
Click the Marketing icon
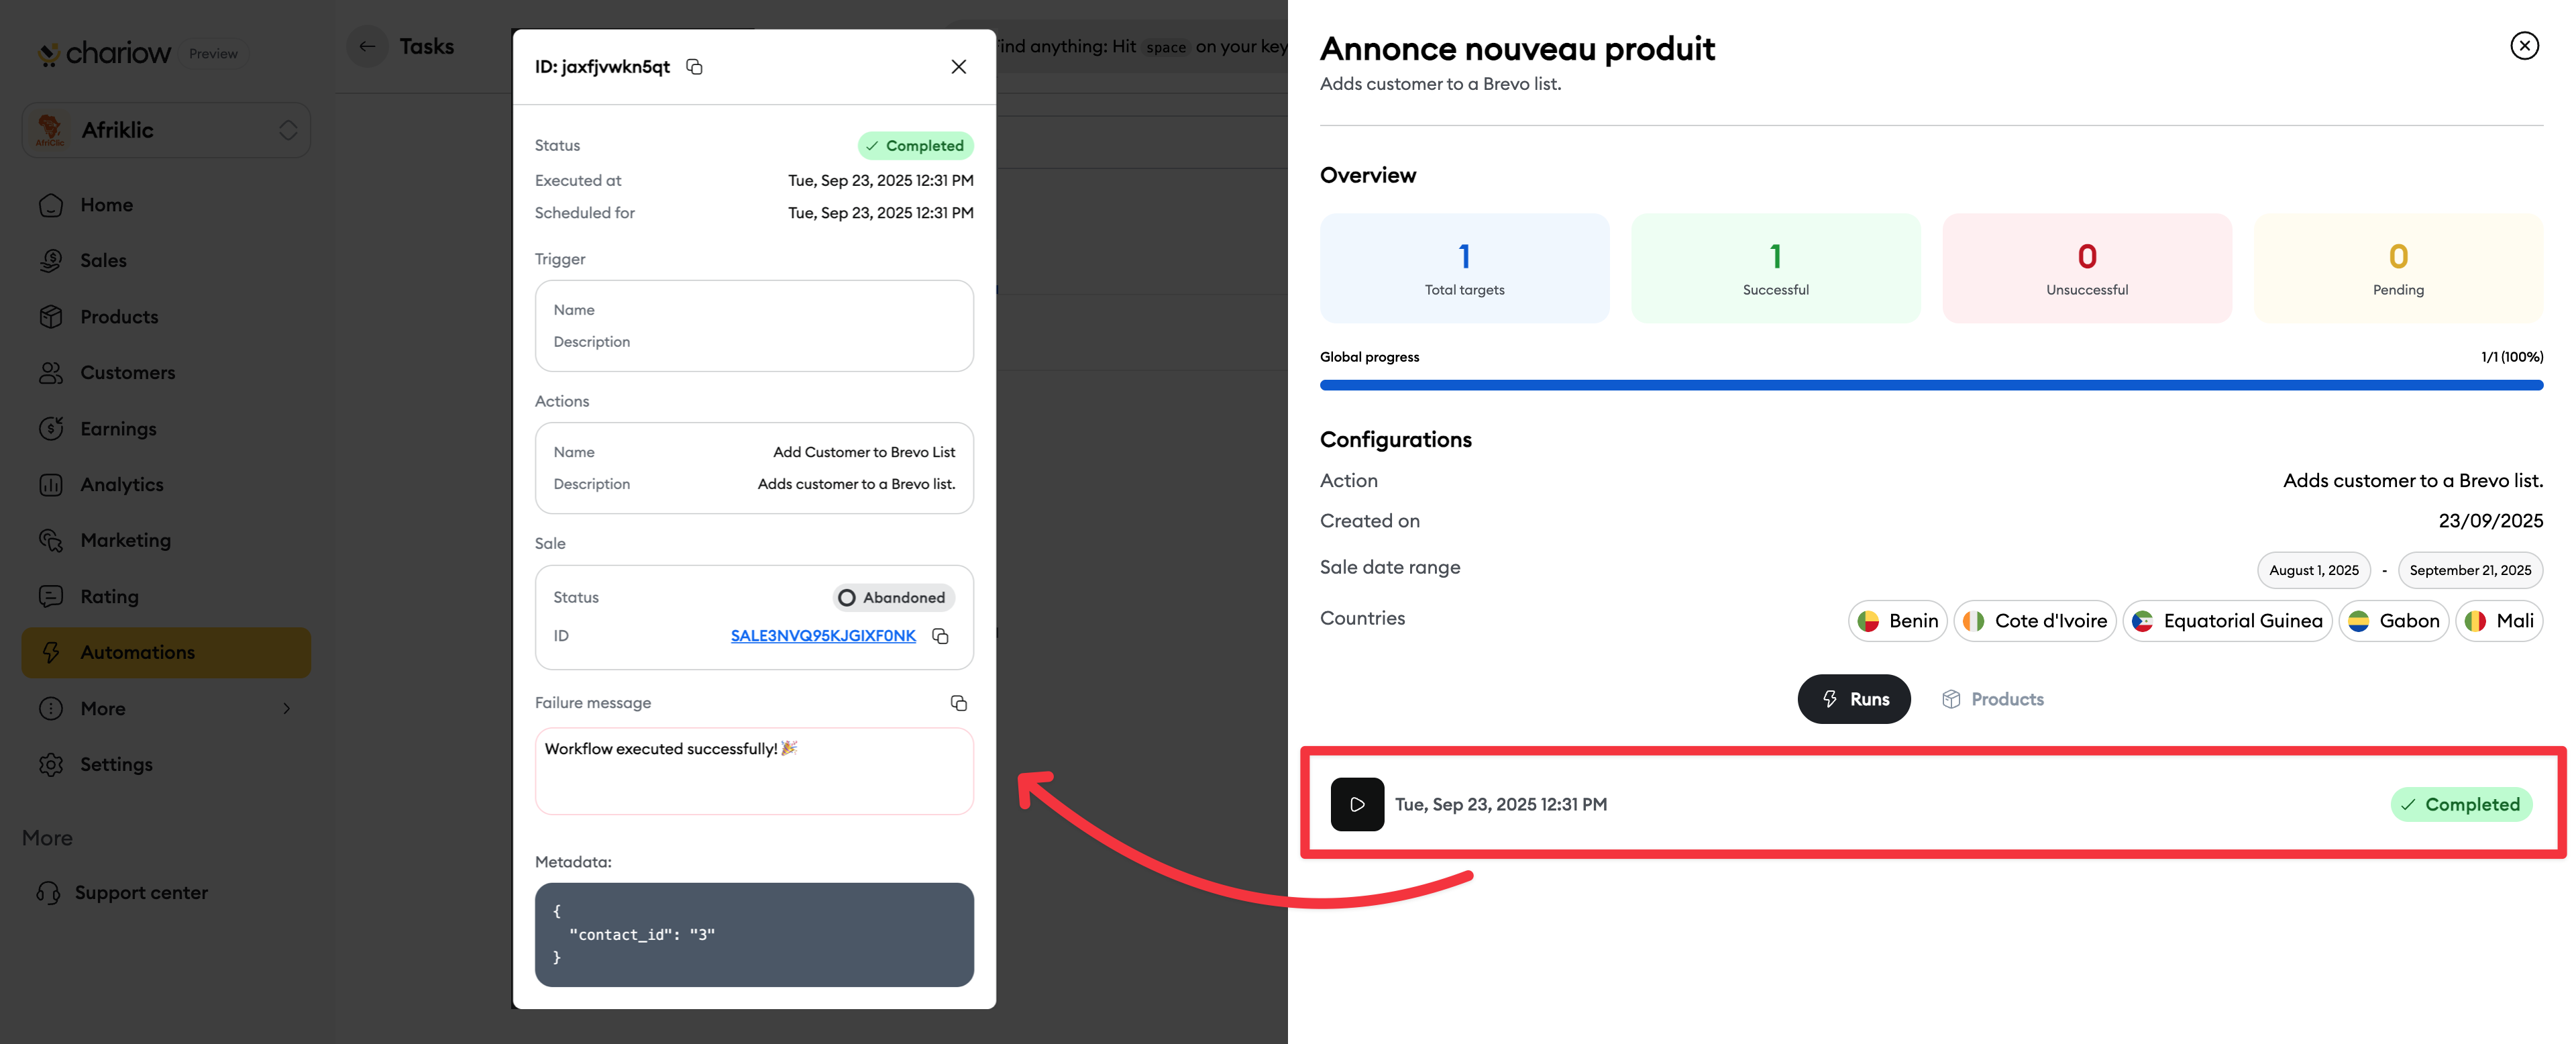click(51, 540)
